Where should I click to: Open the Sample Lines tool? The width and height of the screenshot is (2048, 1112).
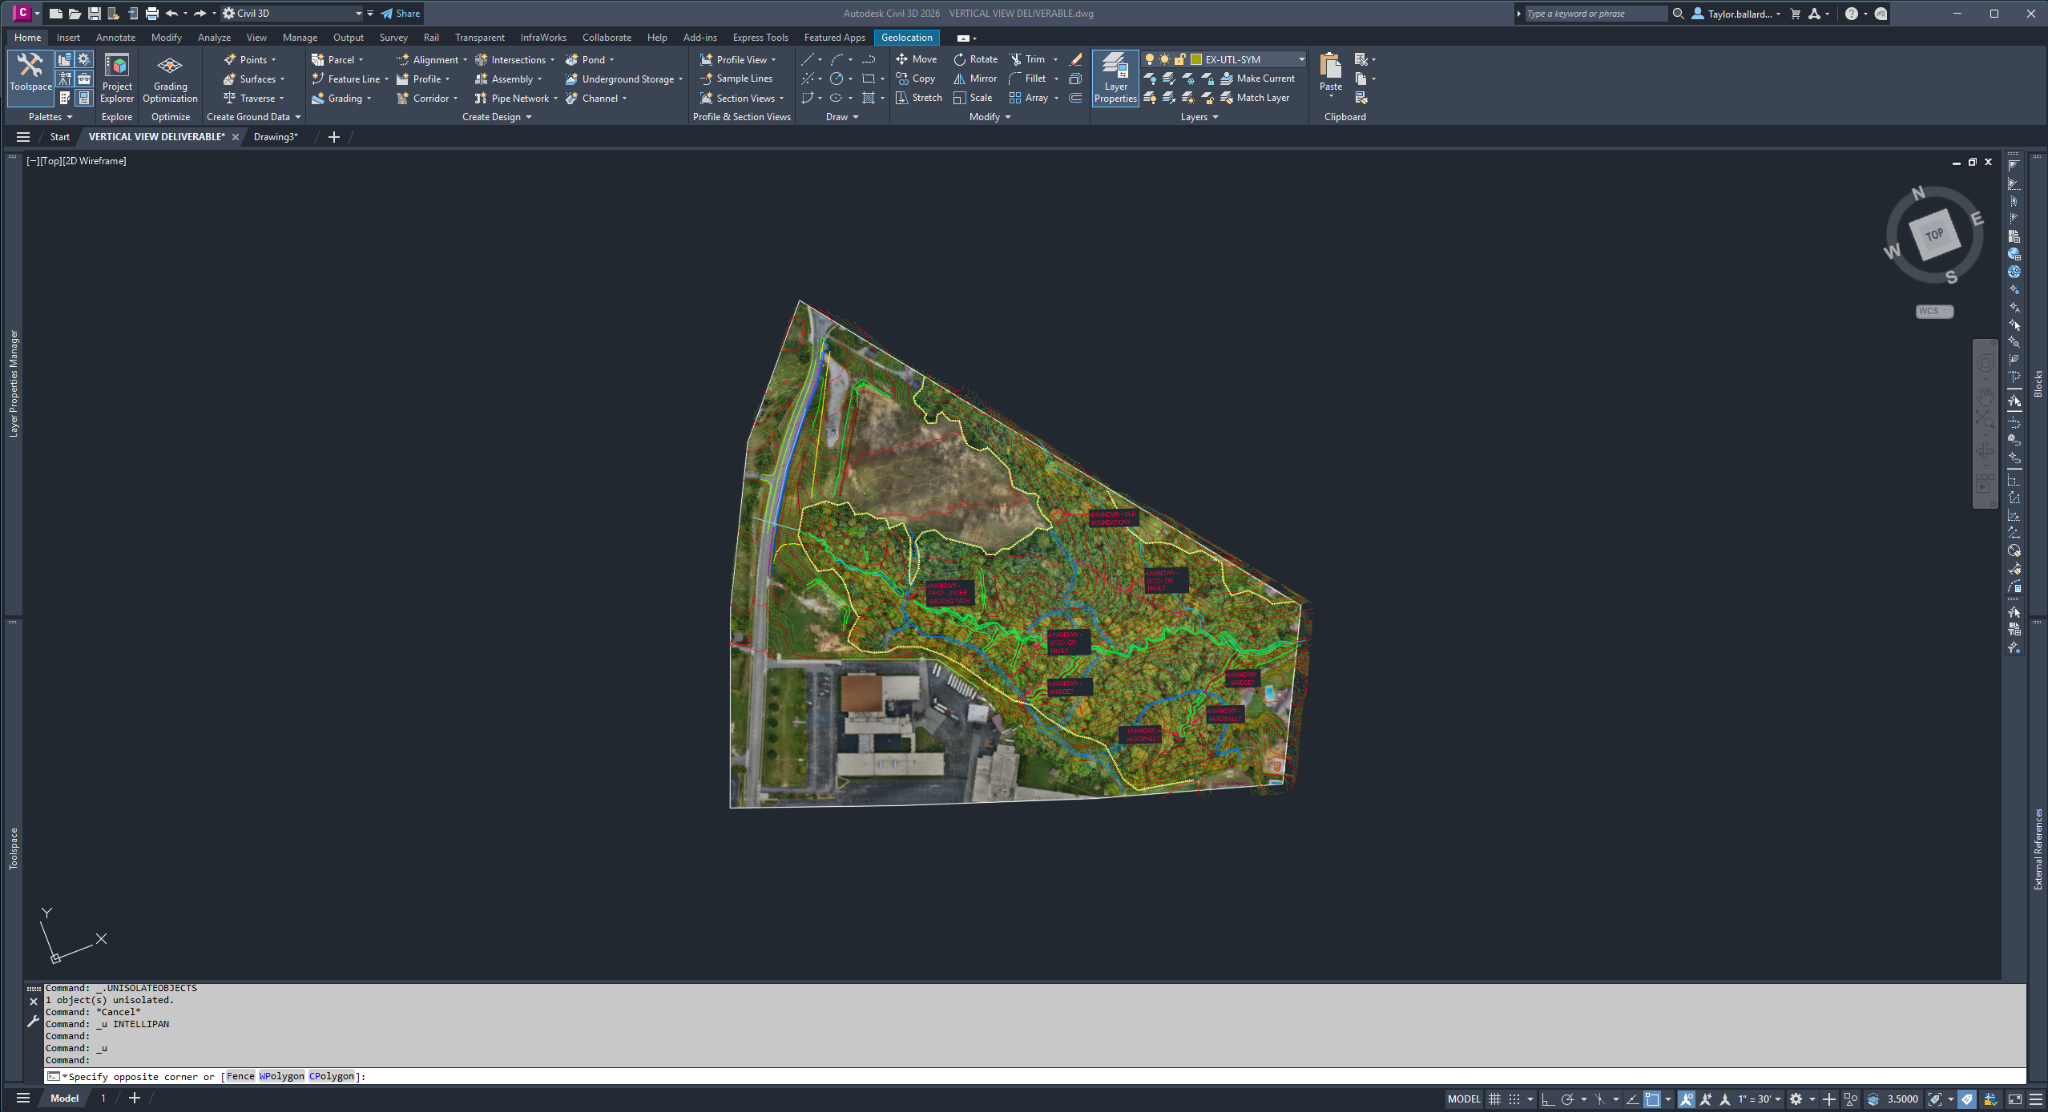click(x=736, y=78)
